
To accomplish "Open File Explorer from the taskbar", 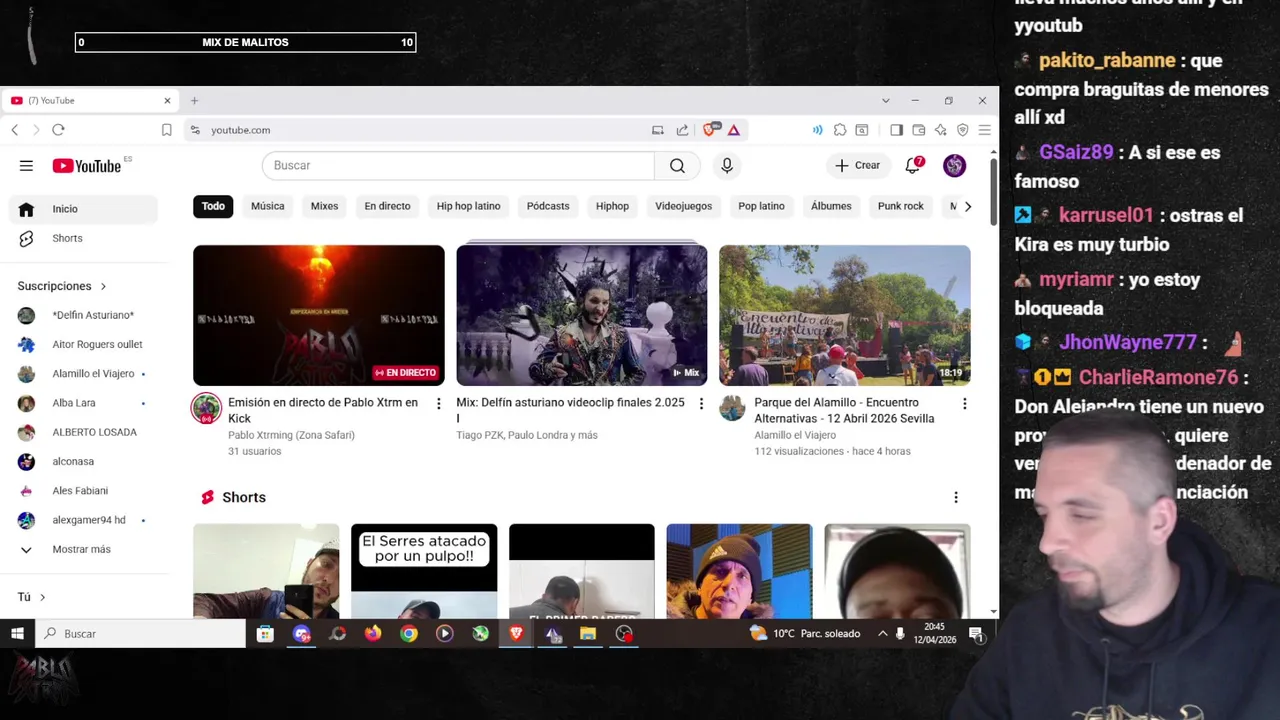I will pyautogui.click(x=588, y=634).
